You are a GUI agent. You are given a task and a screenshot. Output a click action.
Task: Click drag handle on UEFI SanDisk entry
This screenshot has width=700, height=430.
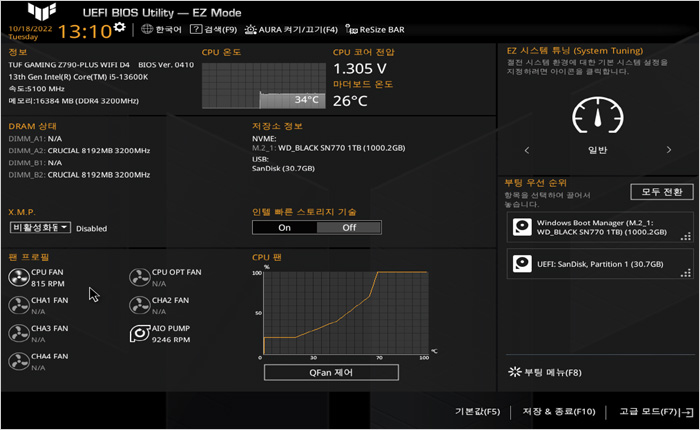(686, 273)
